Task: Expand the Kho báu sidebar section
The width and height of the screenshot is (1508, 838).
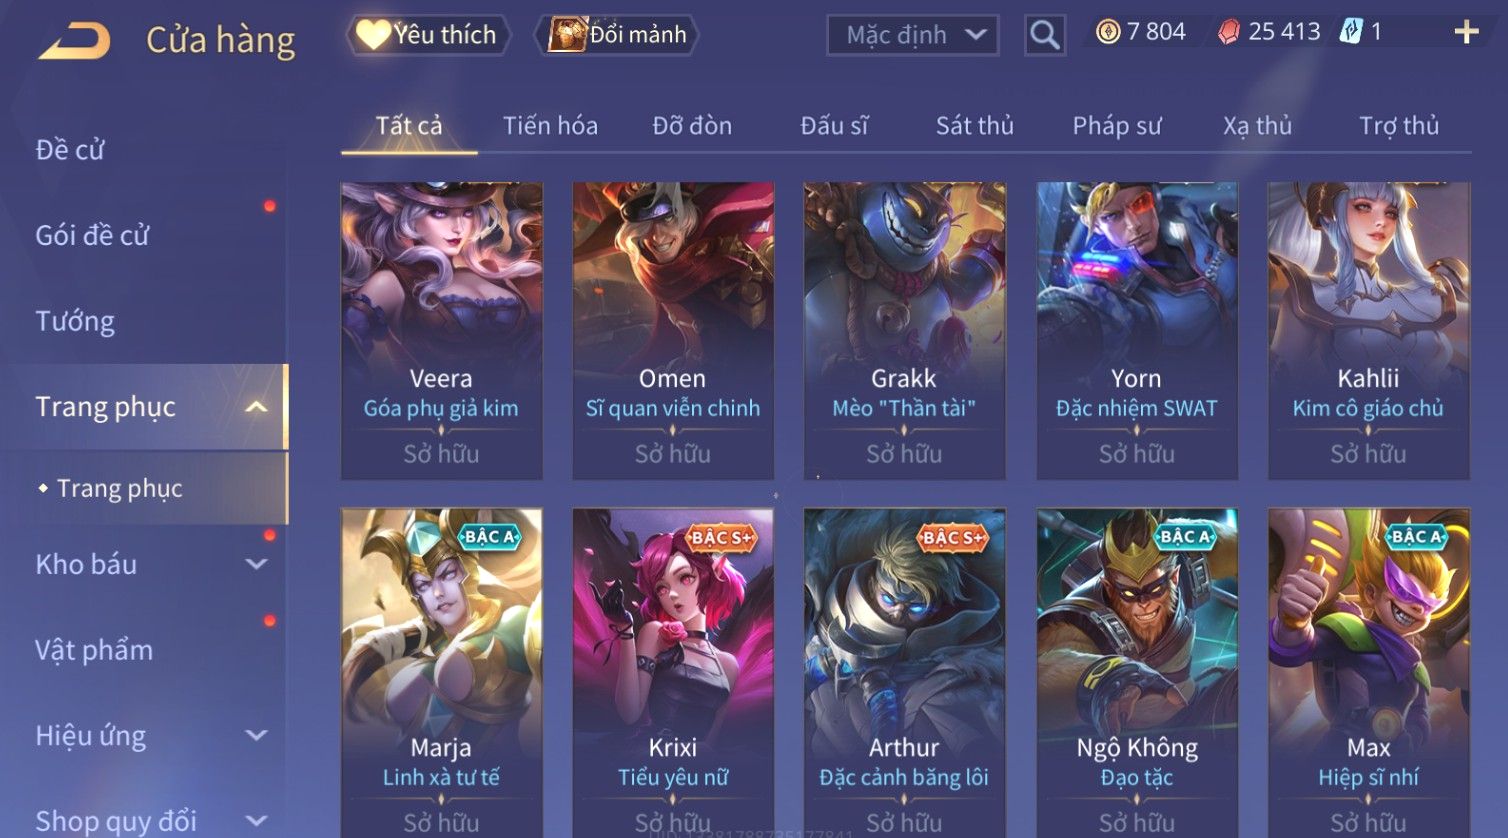Action: 256,564
